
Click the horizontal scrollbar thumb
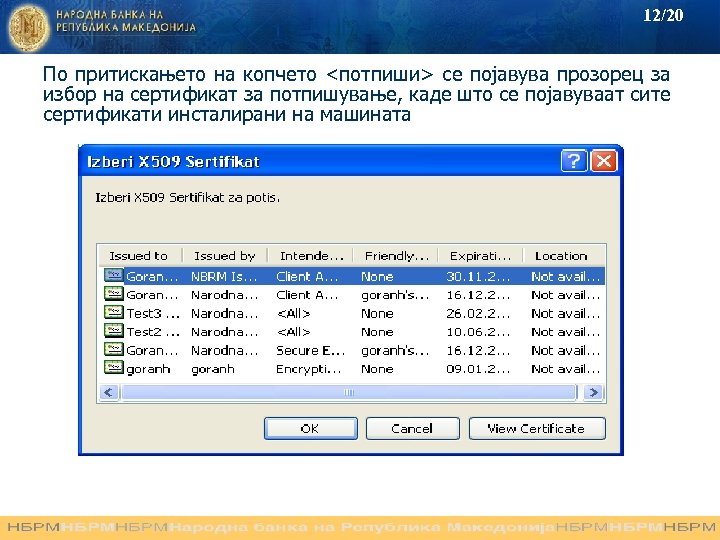[349, 393]
